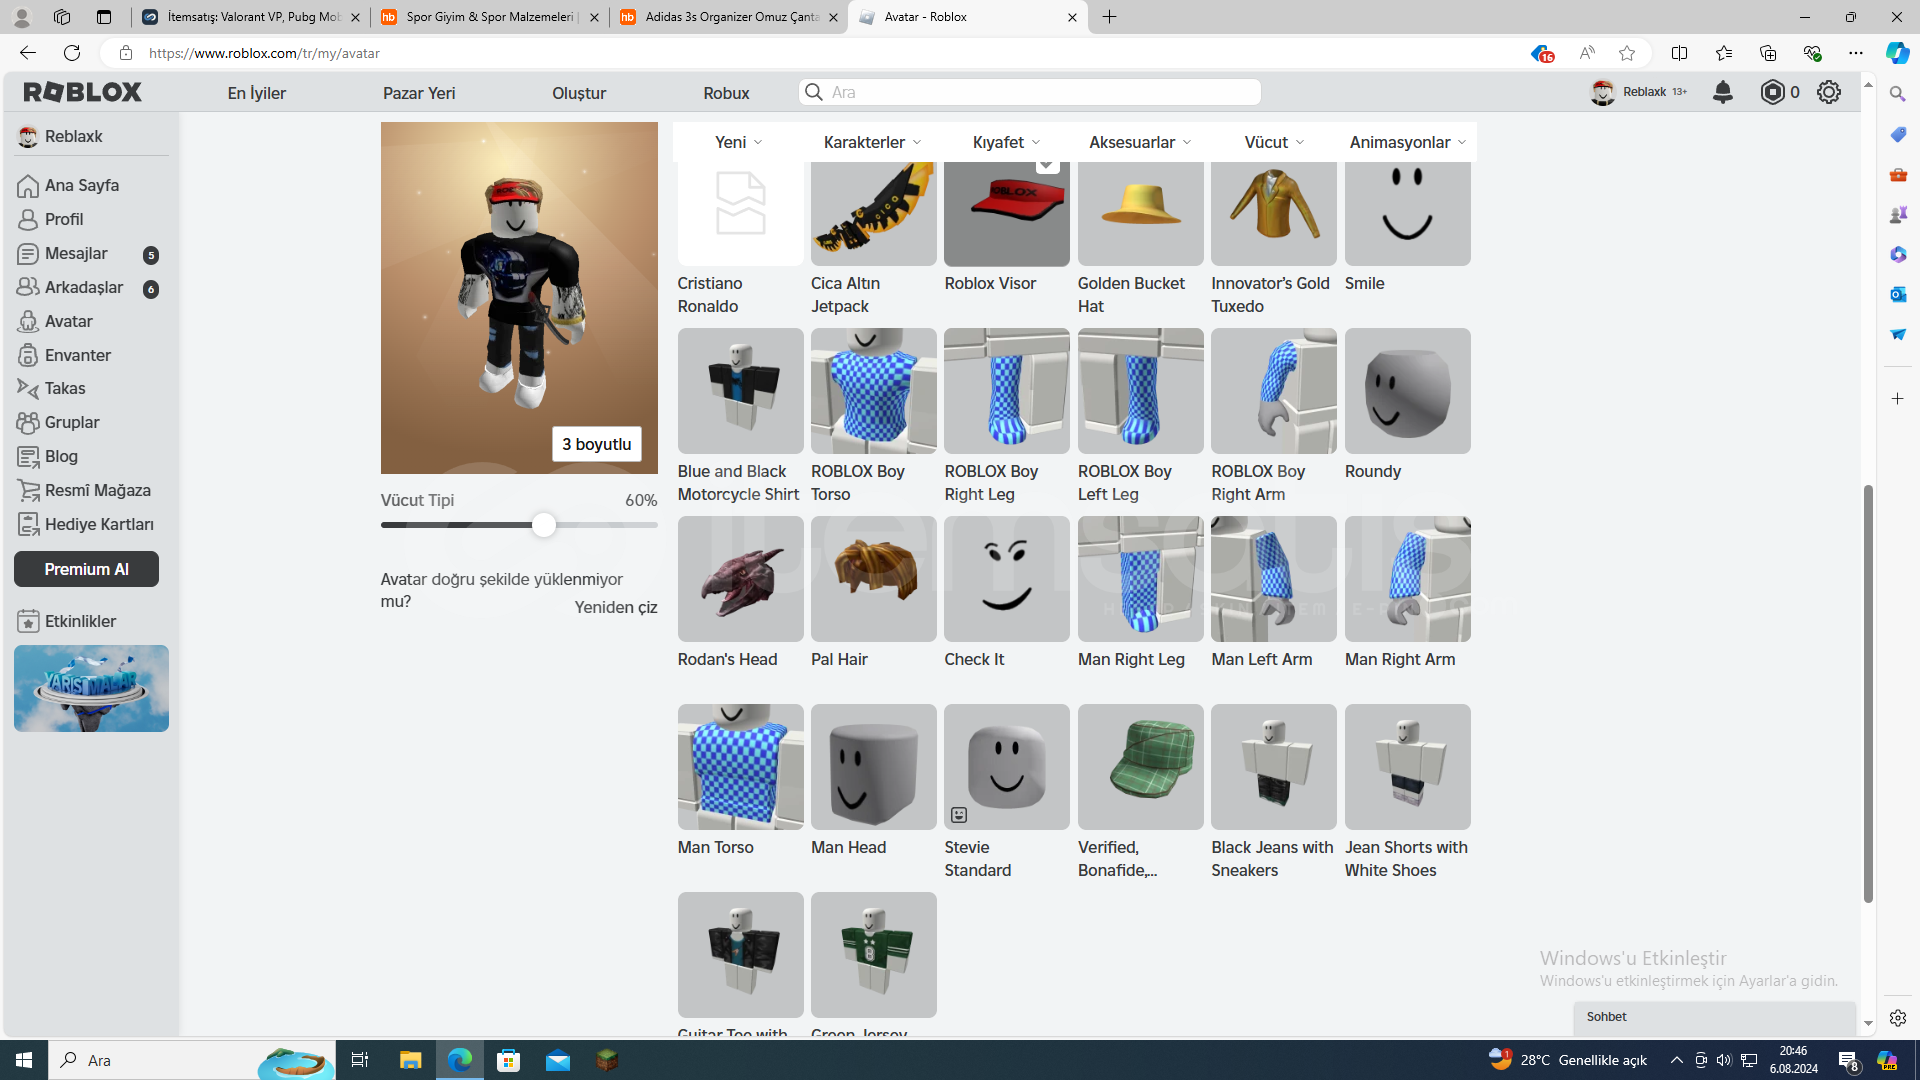Open En İyiler nav menu
The height and width of the screenshot is (1080, 1920).
257,93
